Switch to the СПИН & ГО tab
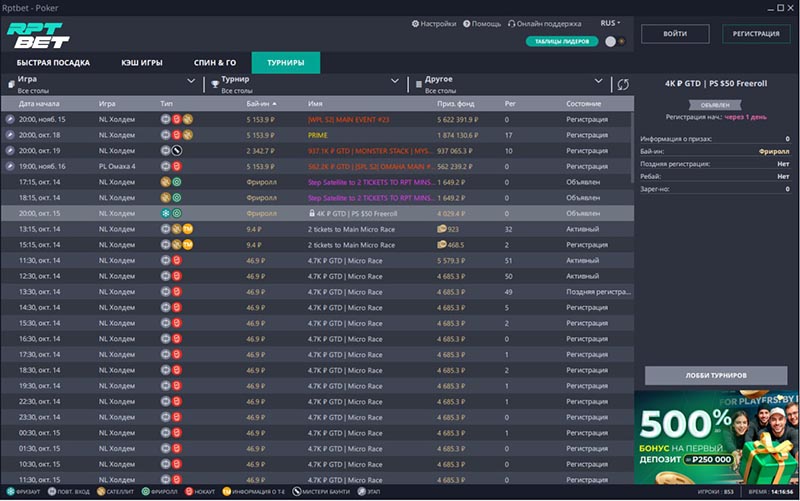Screen dimensions: 800x501 (x=213, y=63)
